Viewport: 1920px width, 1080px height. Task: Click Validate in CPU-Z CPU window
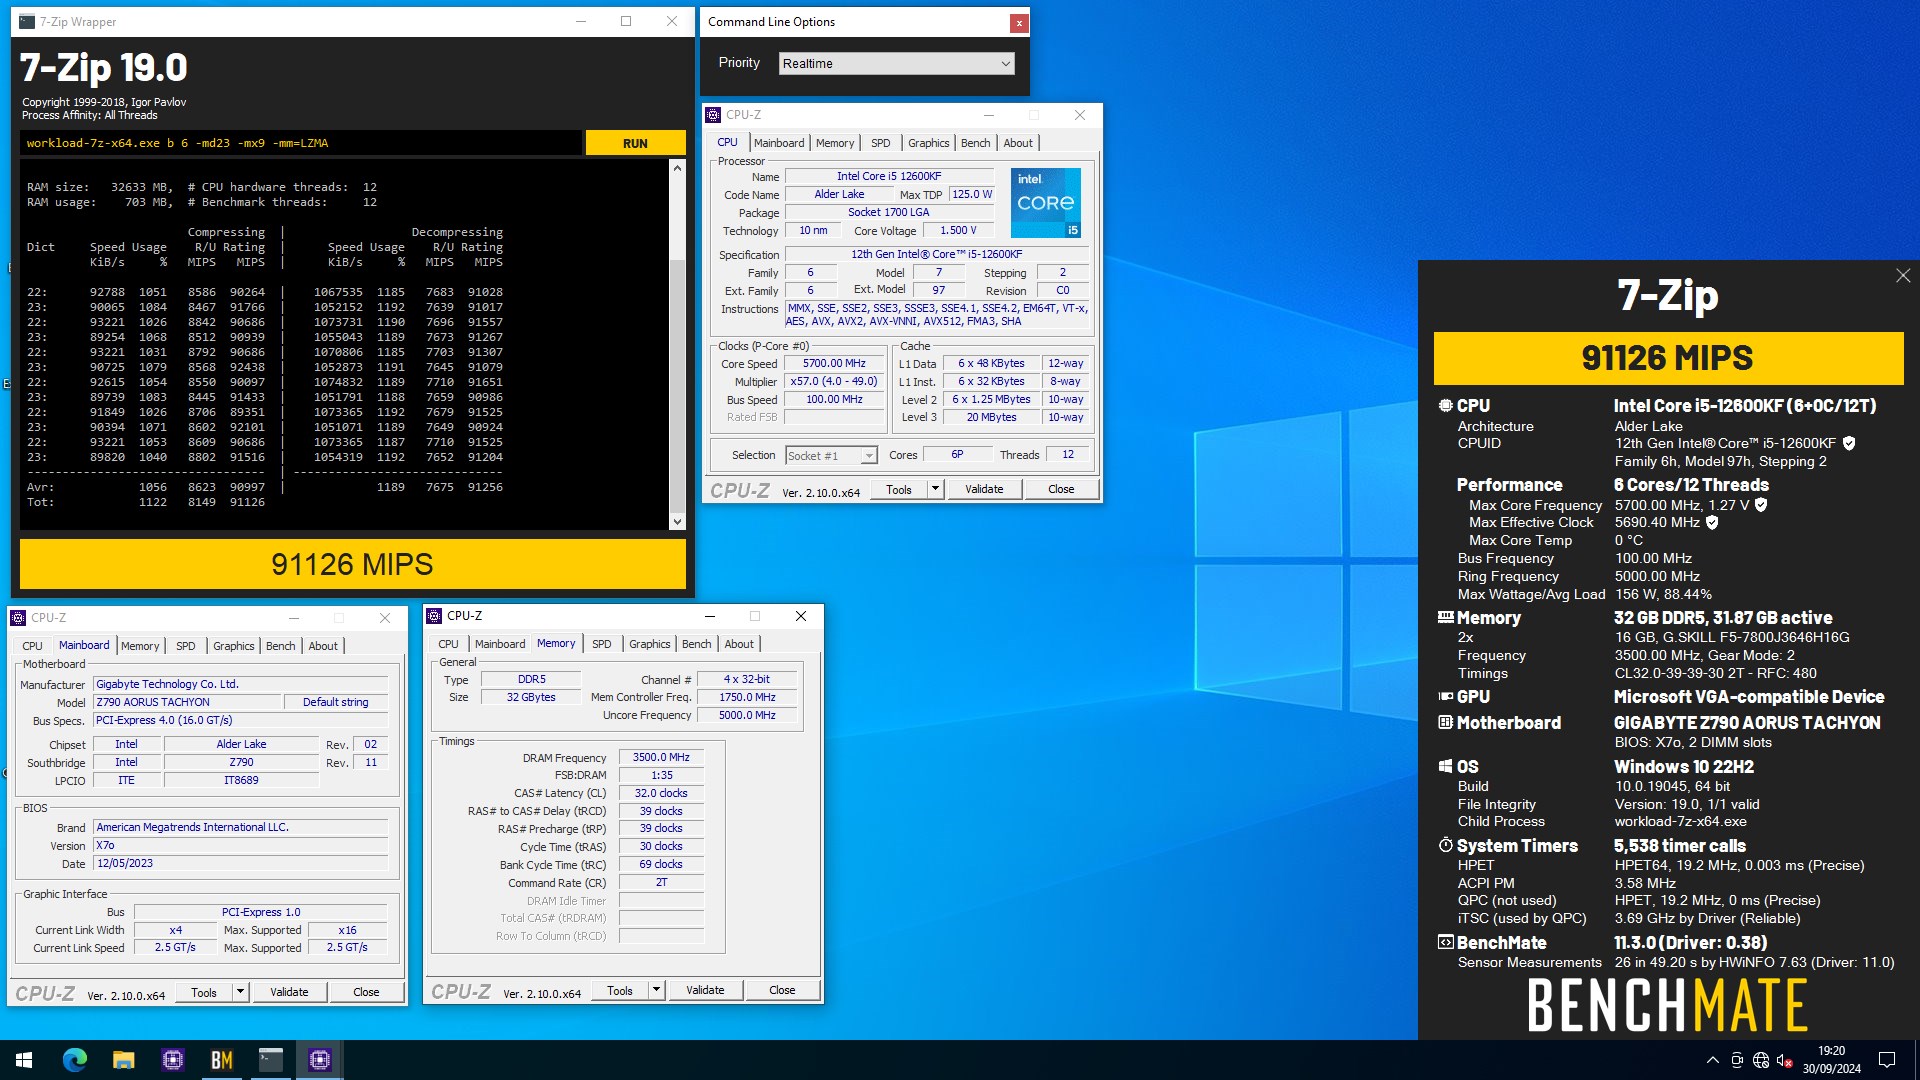pos(984,489)
